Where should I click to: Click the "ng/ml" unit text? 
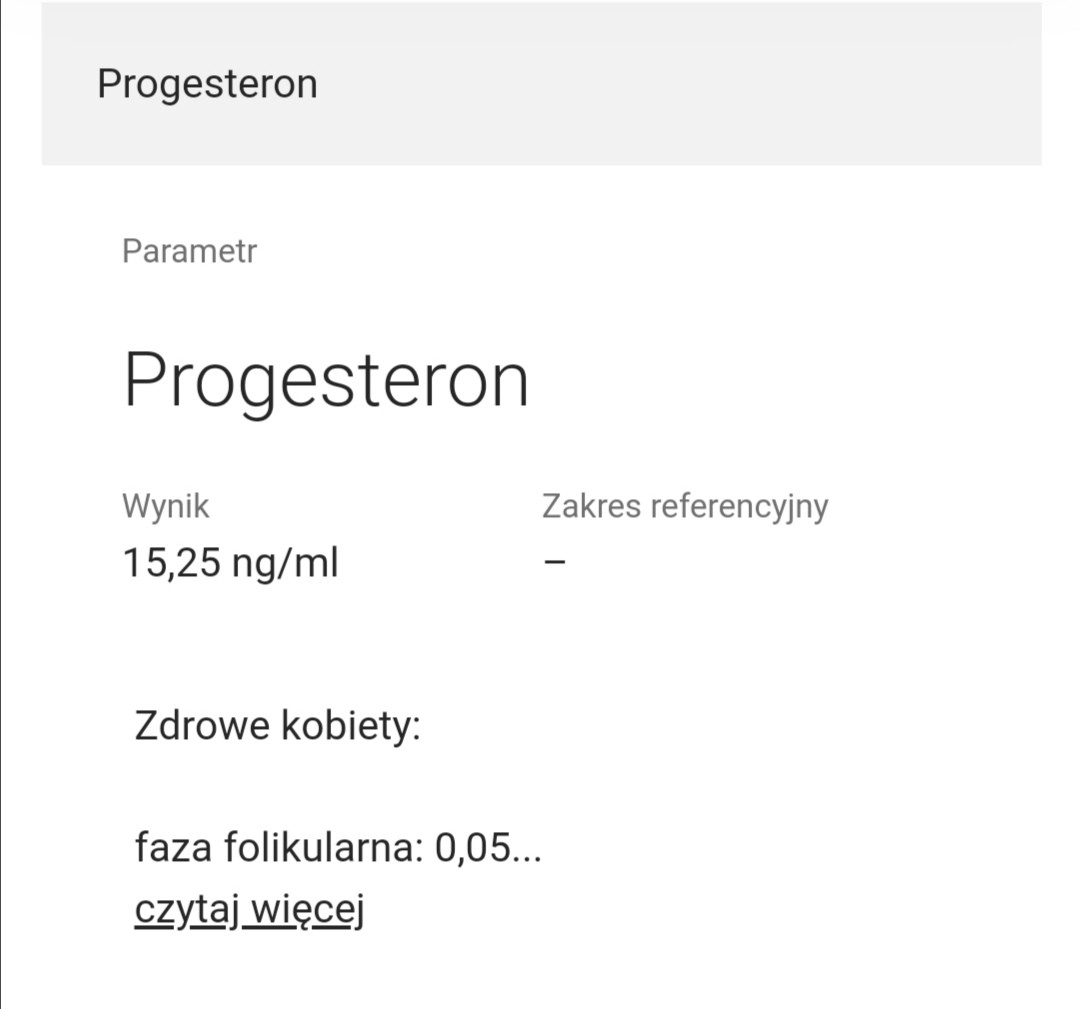285,564
